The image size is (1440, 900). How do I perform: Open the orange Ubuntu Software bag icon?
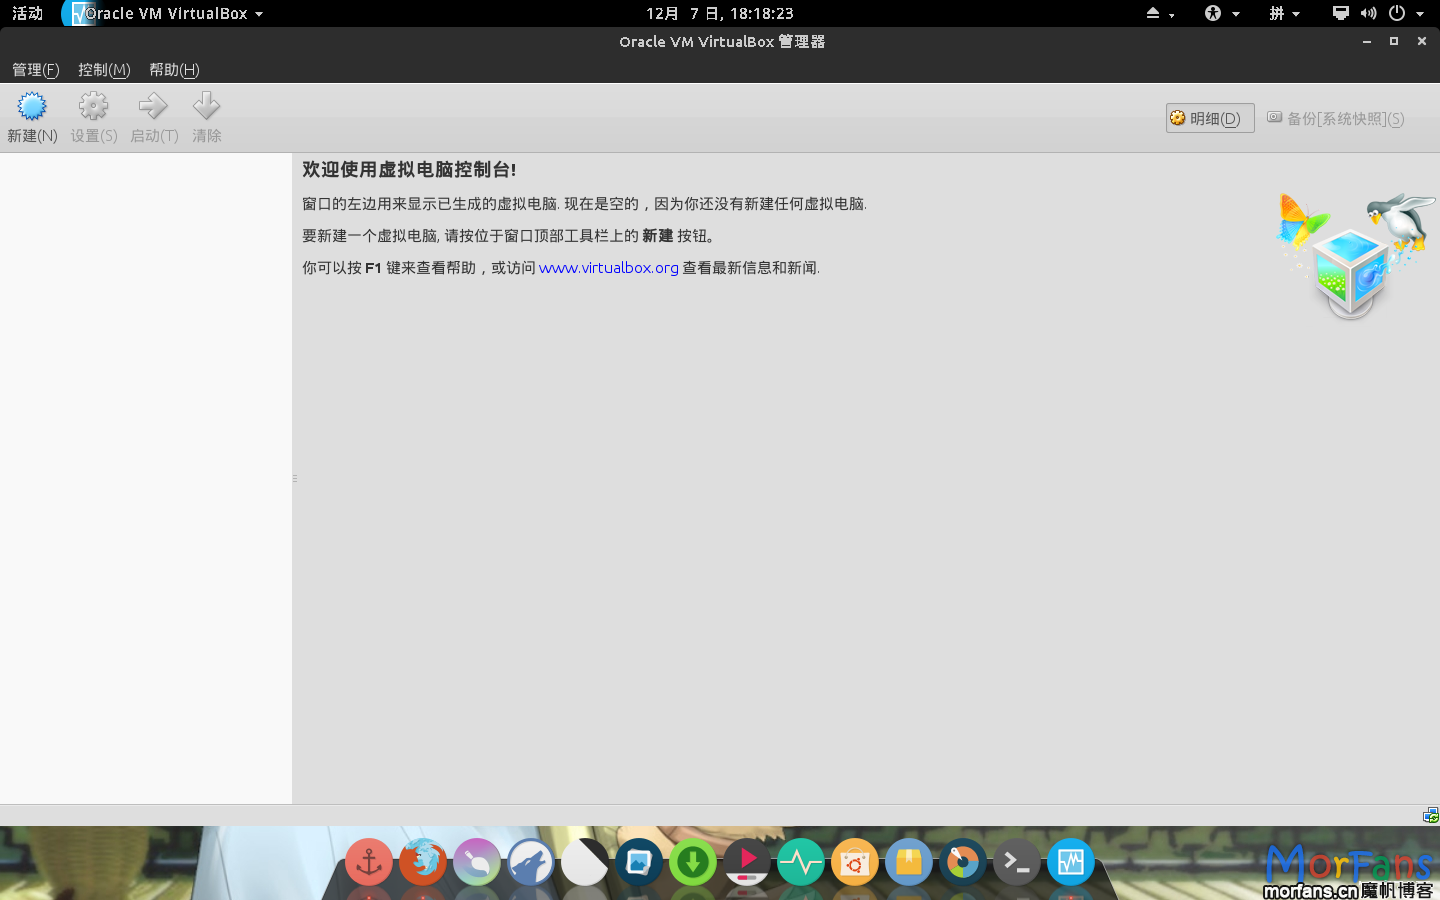point(855,862)
